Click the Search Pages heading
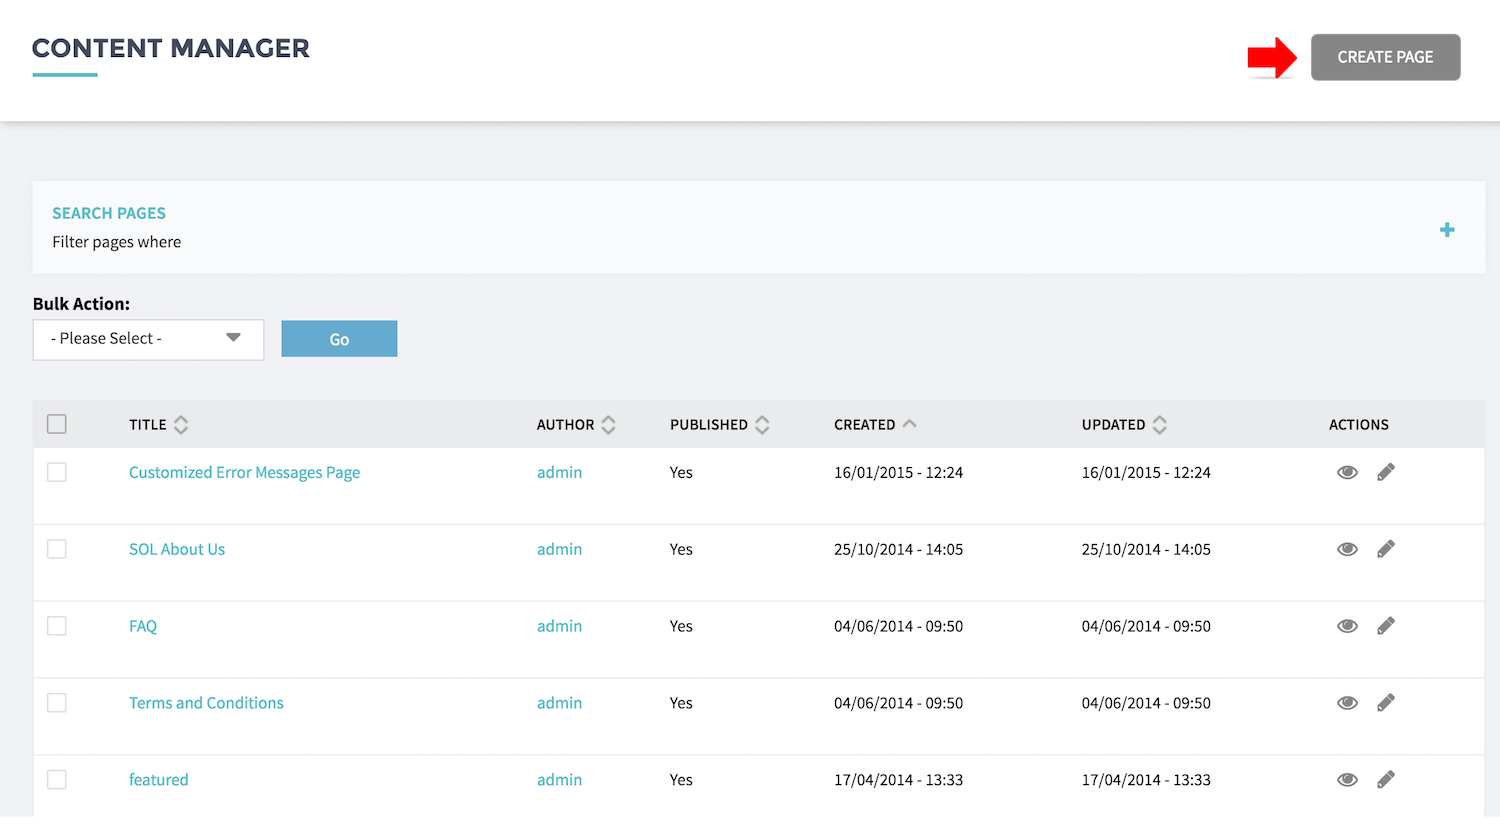The width and height of the screenshot is (1500, 831). (x=109, y=213)
